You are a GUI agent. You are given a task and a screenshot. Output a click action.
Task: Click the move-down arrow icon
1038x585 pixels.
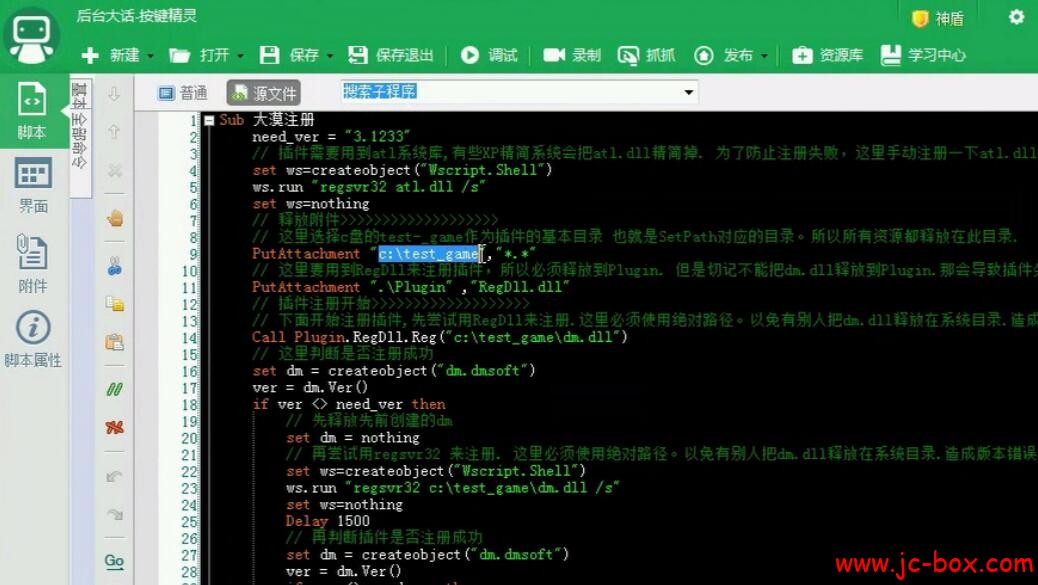click(114, 94)
